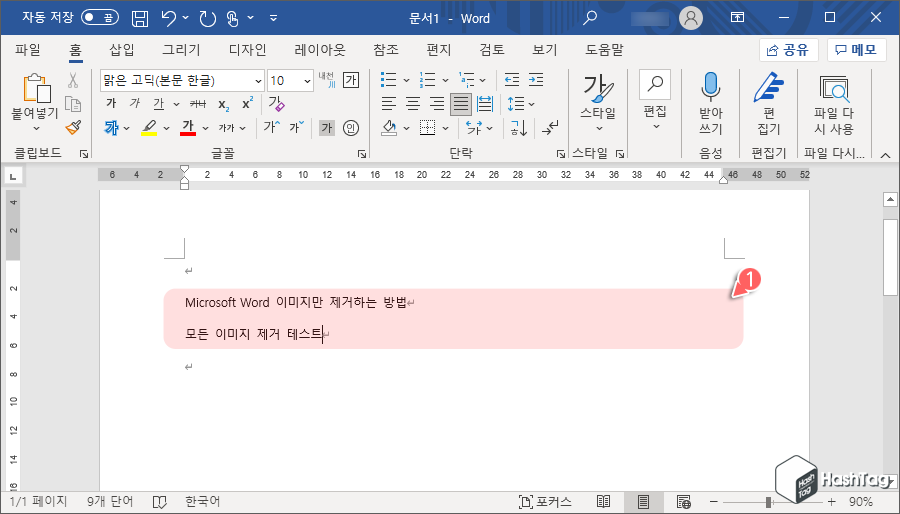Switch to the Layout tab
The height and width of the screenshot is (514, 900).
click(x=320, y=50)
